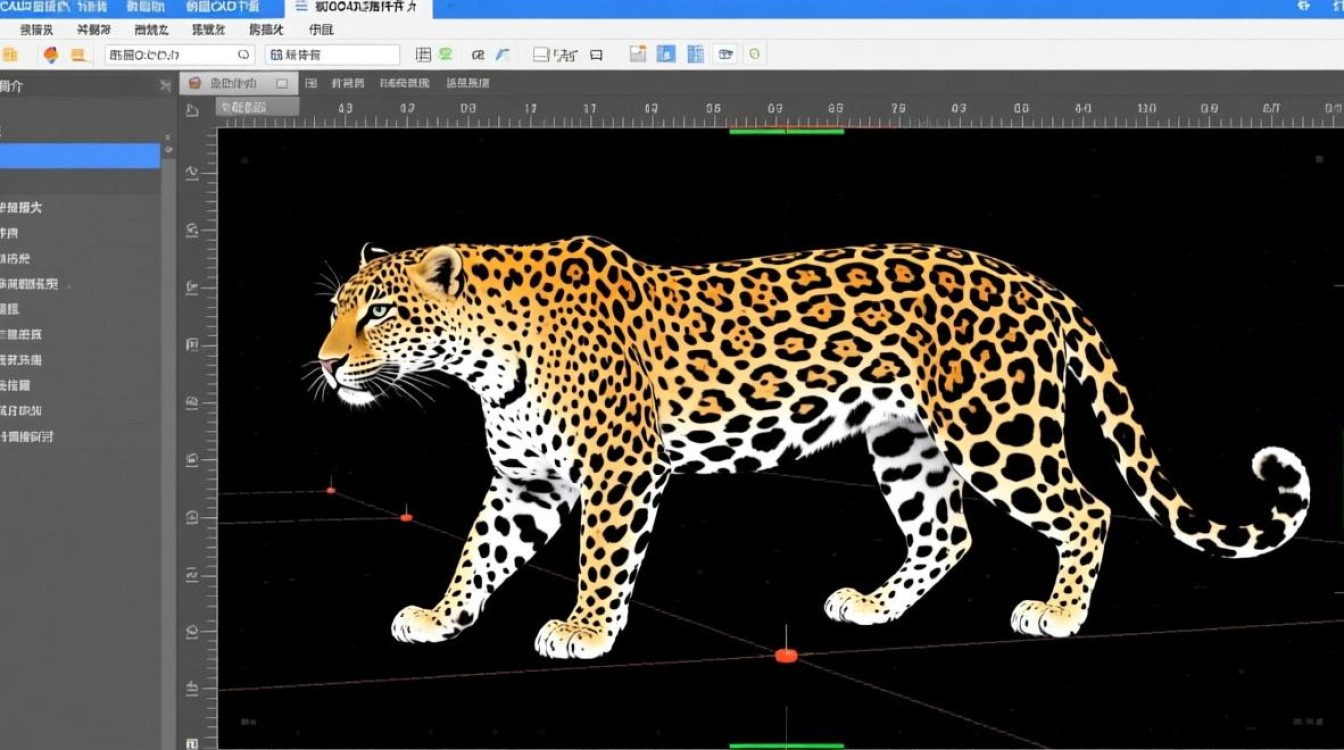Click the grid table icon in the toolbar

click(x=423, y=55)
